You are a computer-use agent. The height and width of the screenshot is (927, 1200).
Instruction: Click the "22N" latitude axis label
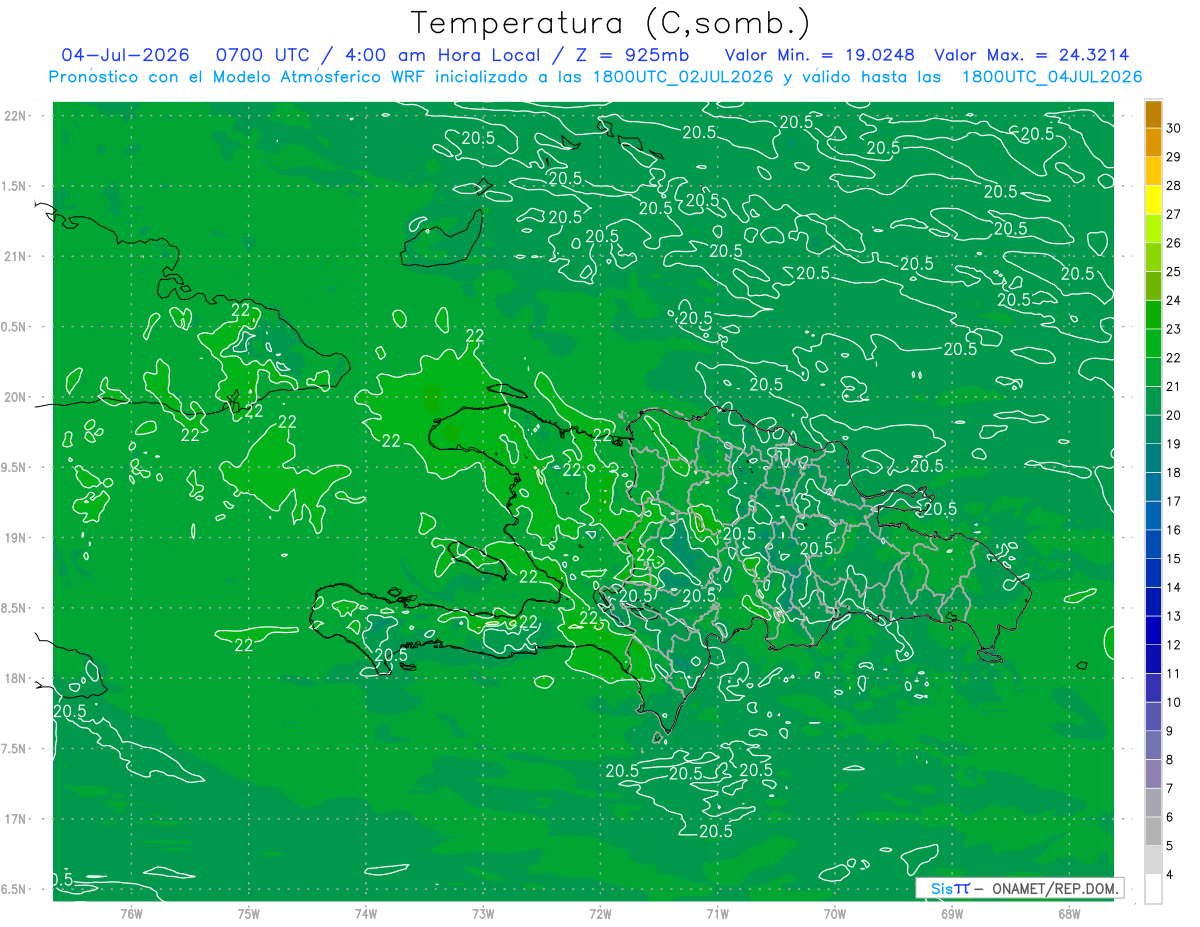pos(17,116)
